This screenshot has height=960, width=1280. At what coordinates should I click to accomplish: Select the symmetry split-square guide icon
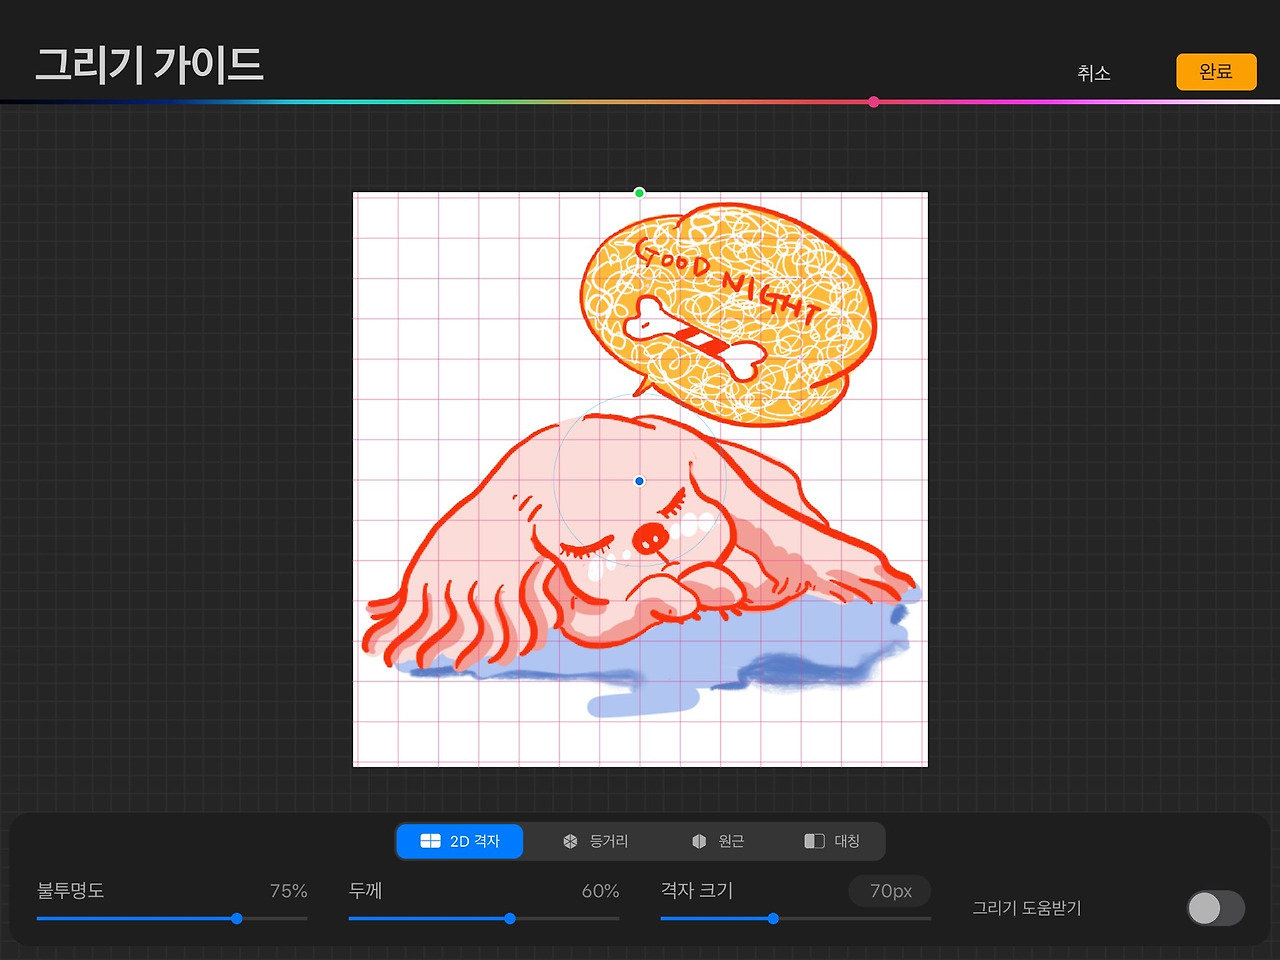click(812, 841)
